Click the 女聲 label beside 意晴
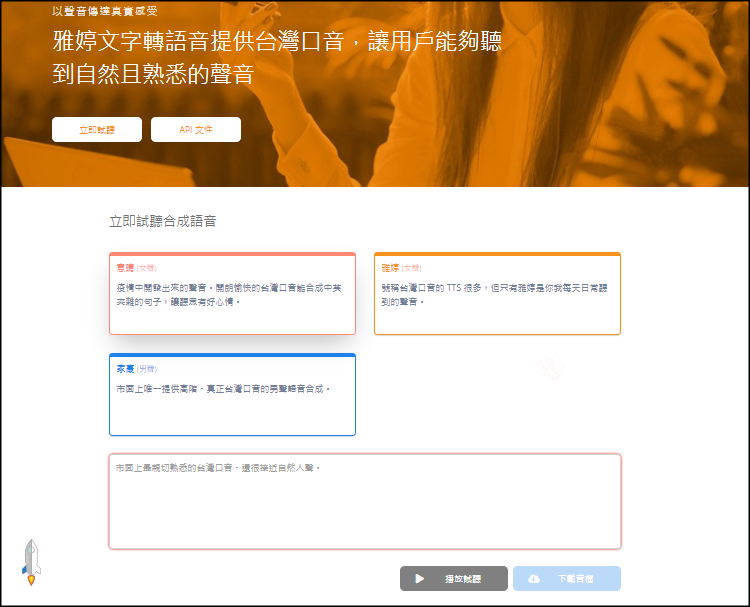The width and height of the screenshot is (750, 607). pos(147,269)
